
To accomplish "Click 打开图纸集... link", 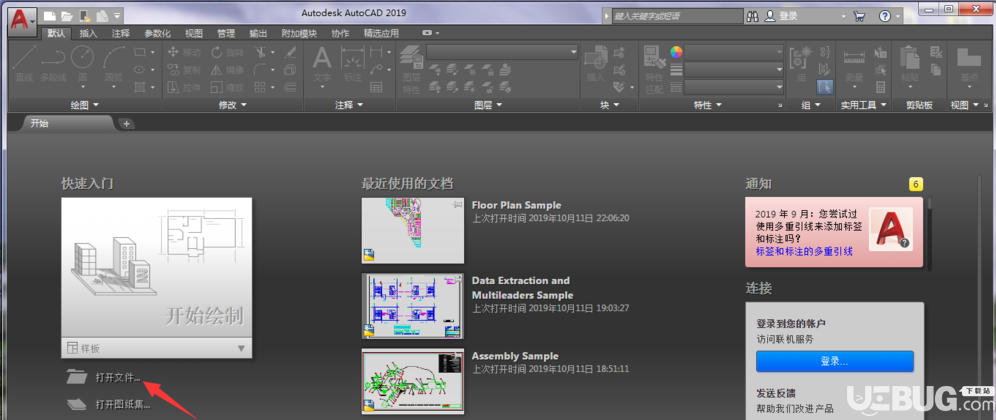I will click(x=123, y=404).
